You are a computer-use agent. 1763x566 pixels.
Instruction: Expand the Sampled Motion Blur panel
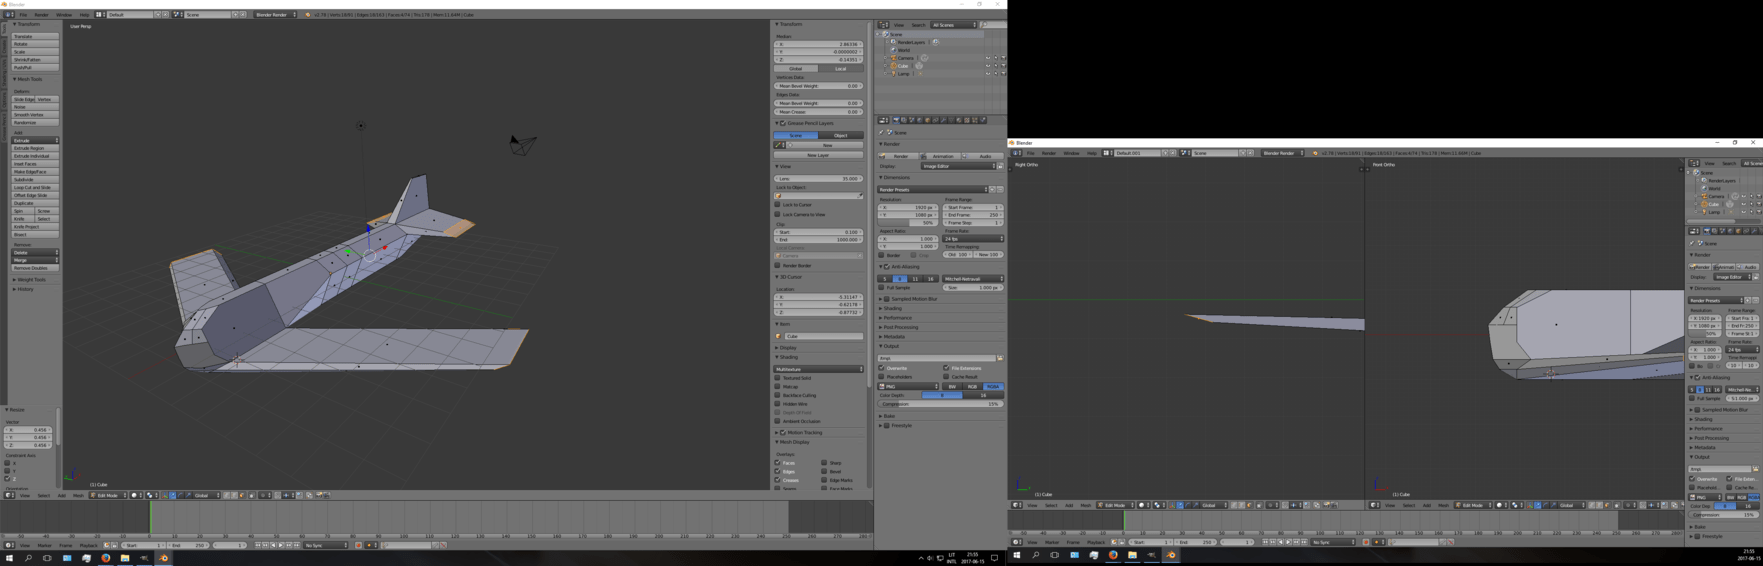point(912,298)
